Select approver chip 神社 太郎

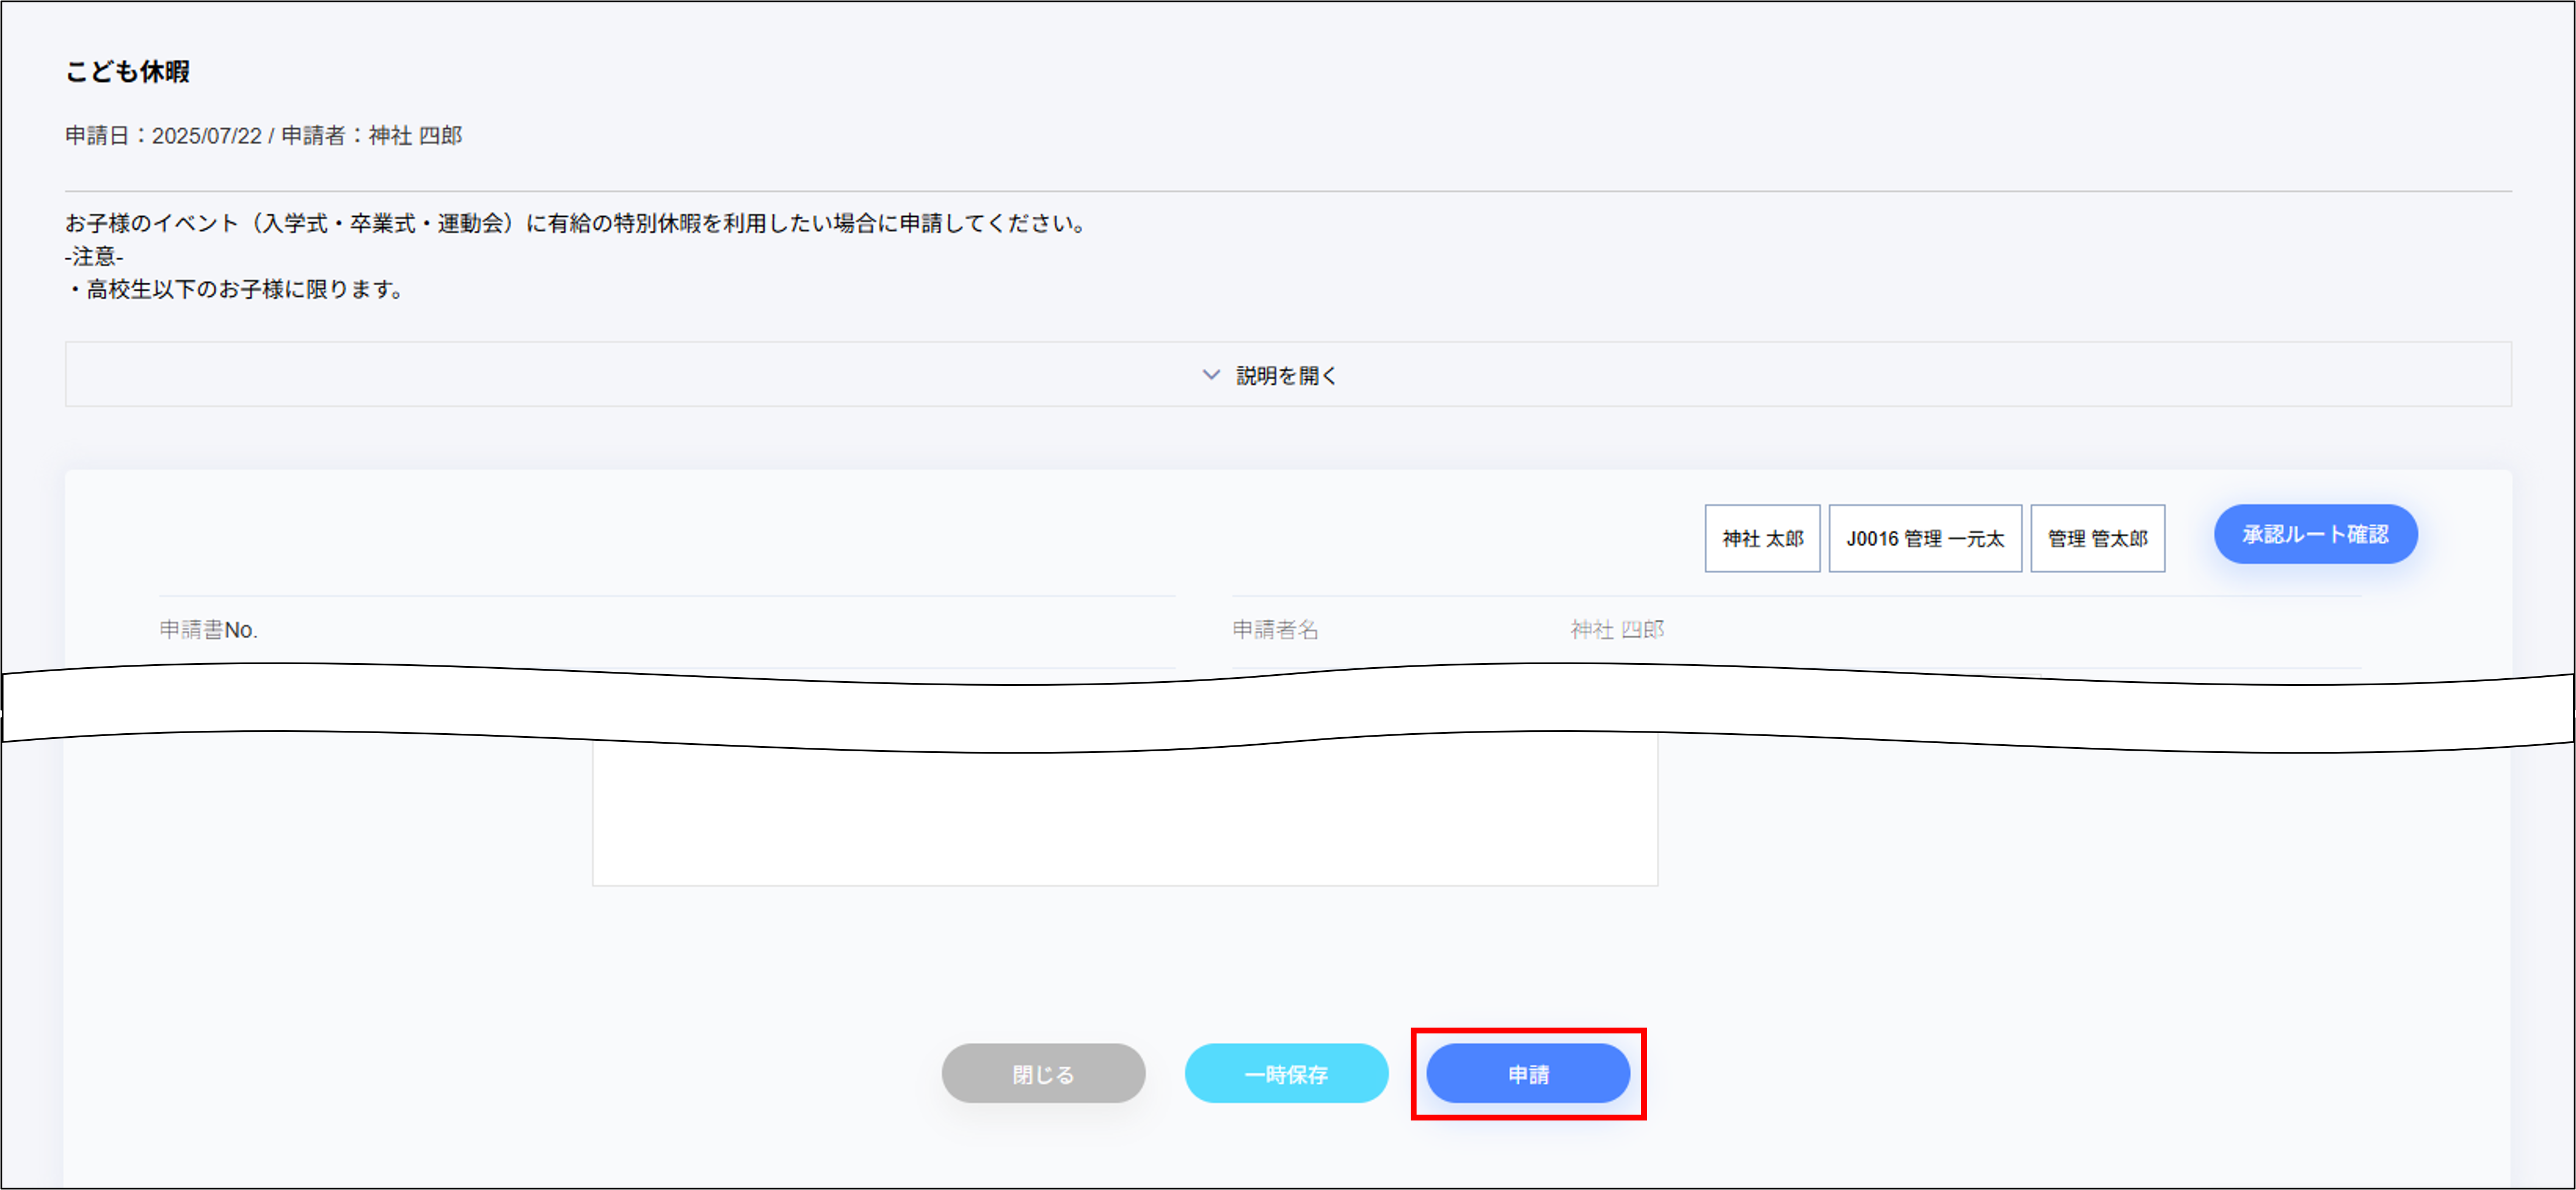(x=1762, y=538)
